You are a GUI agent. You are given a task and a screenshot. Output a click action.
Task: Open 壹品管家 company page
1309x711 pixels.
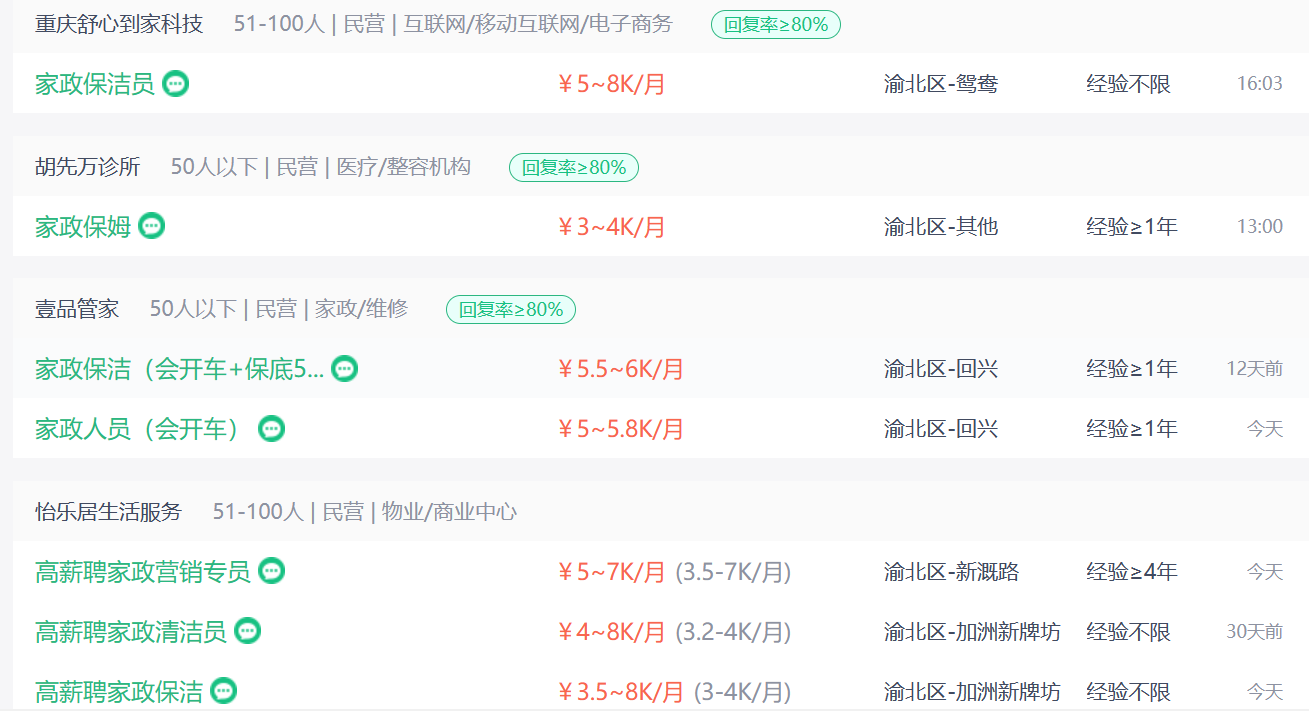[x=77, y=309]
